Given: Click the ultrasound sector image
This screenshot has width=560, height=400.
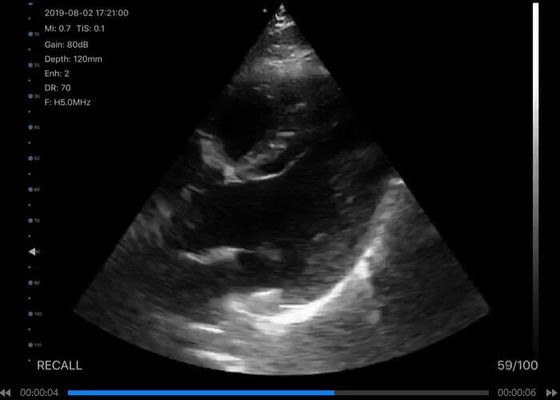Looking at the screenshot, I should click(x=281, y=189).
